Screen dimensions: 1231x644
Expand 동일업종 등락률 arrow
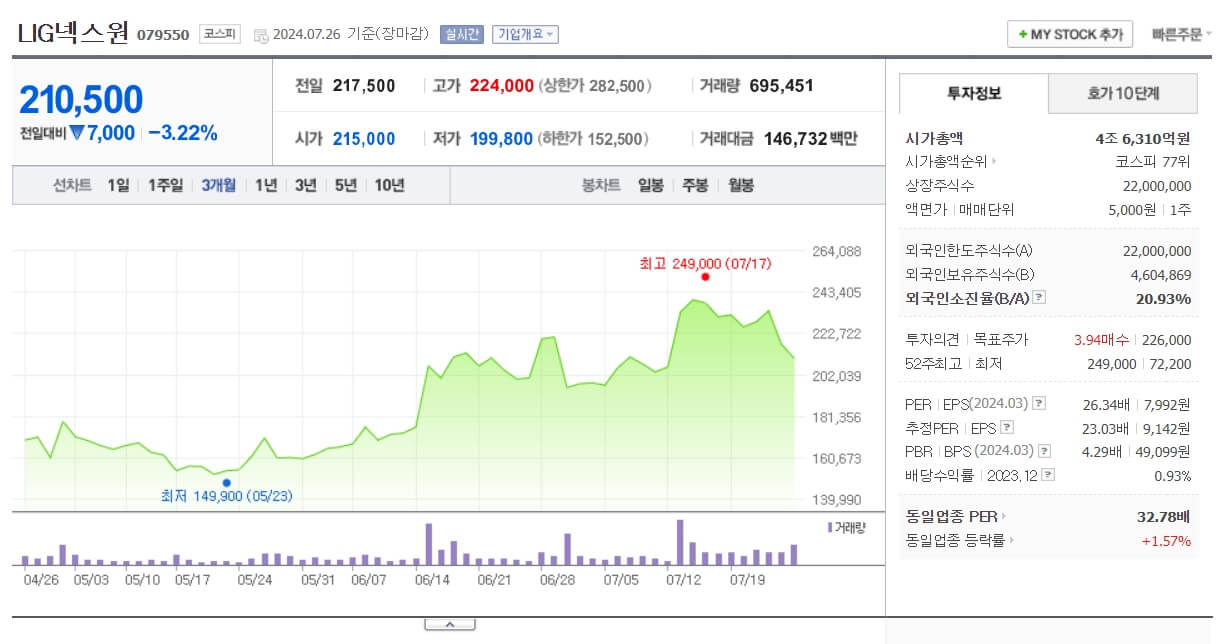(x=1012, y=541)
